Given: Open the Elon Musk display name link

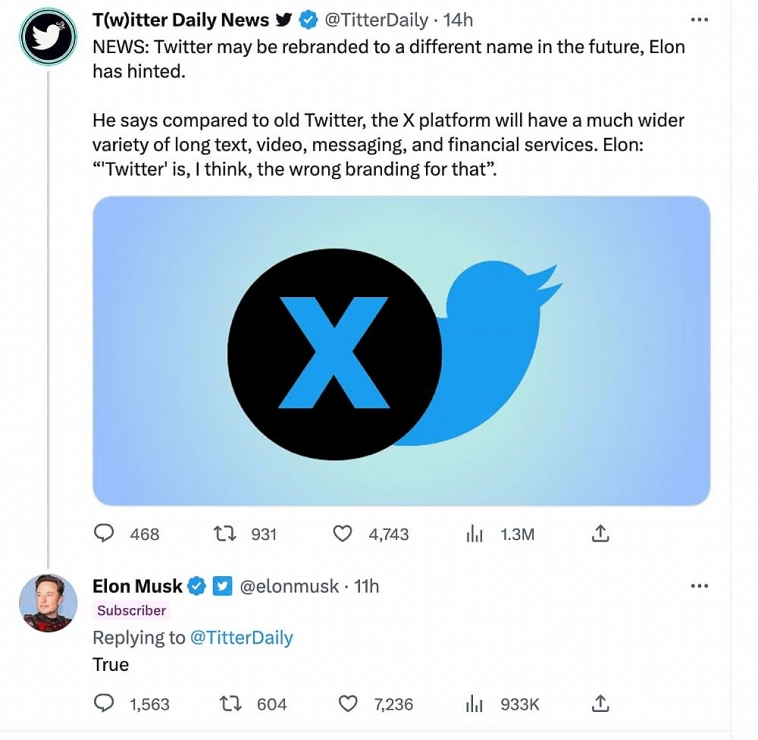Looking at the screenshot, I should 137,586.
